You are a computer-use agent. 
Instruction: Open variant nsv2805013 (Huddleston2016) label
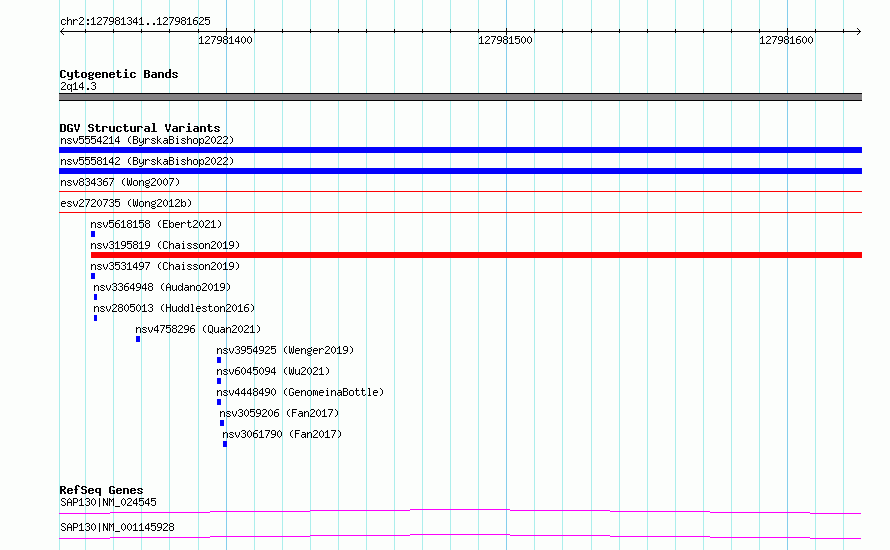coord(174,308)
